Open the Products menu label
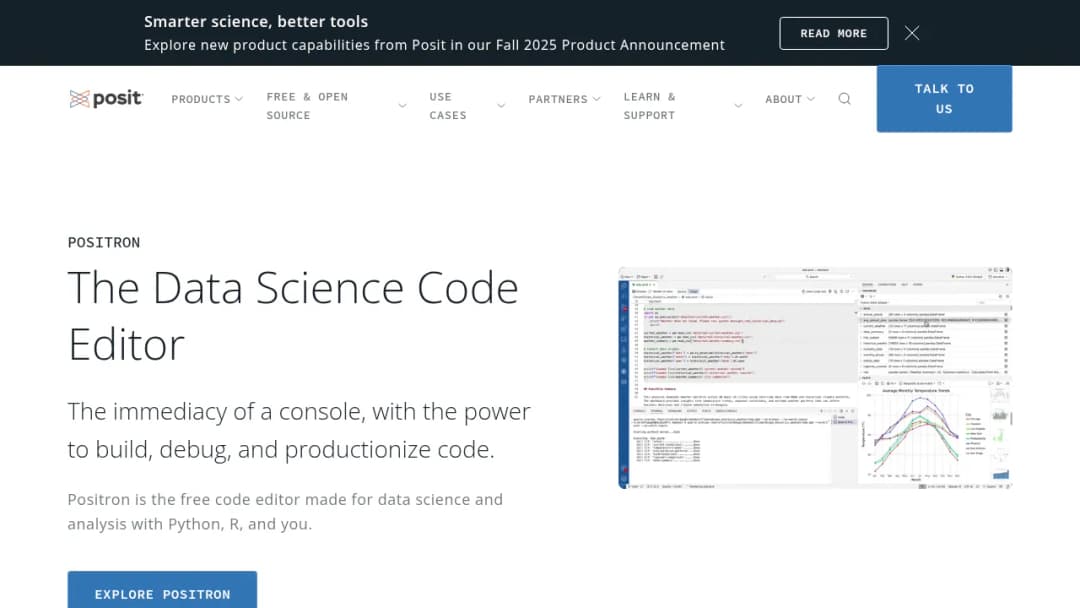1080x608 pixels. point(200,99)
